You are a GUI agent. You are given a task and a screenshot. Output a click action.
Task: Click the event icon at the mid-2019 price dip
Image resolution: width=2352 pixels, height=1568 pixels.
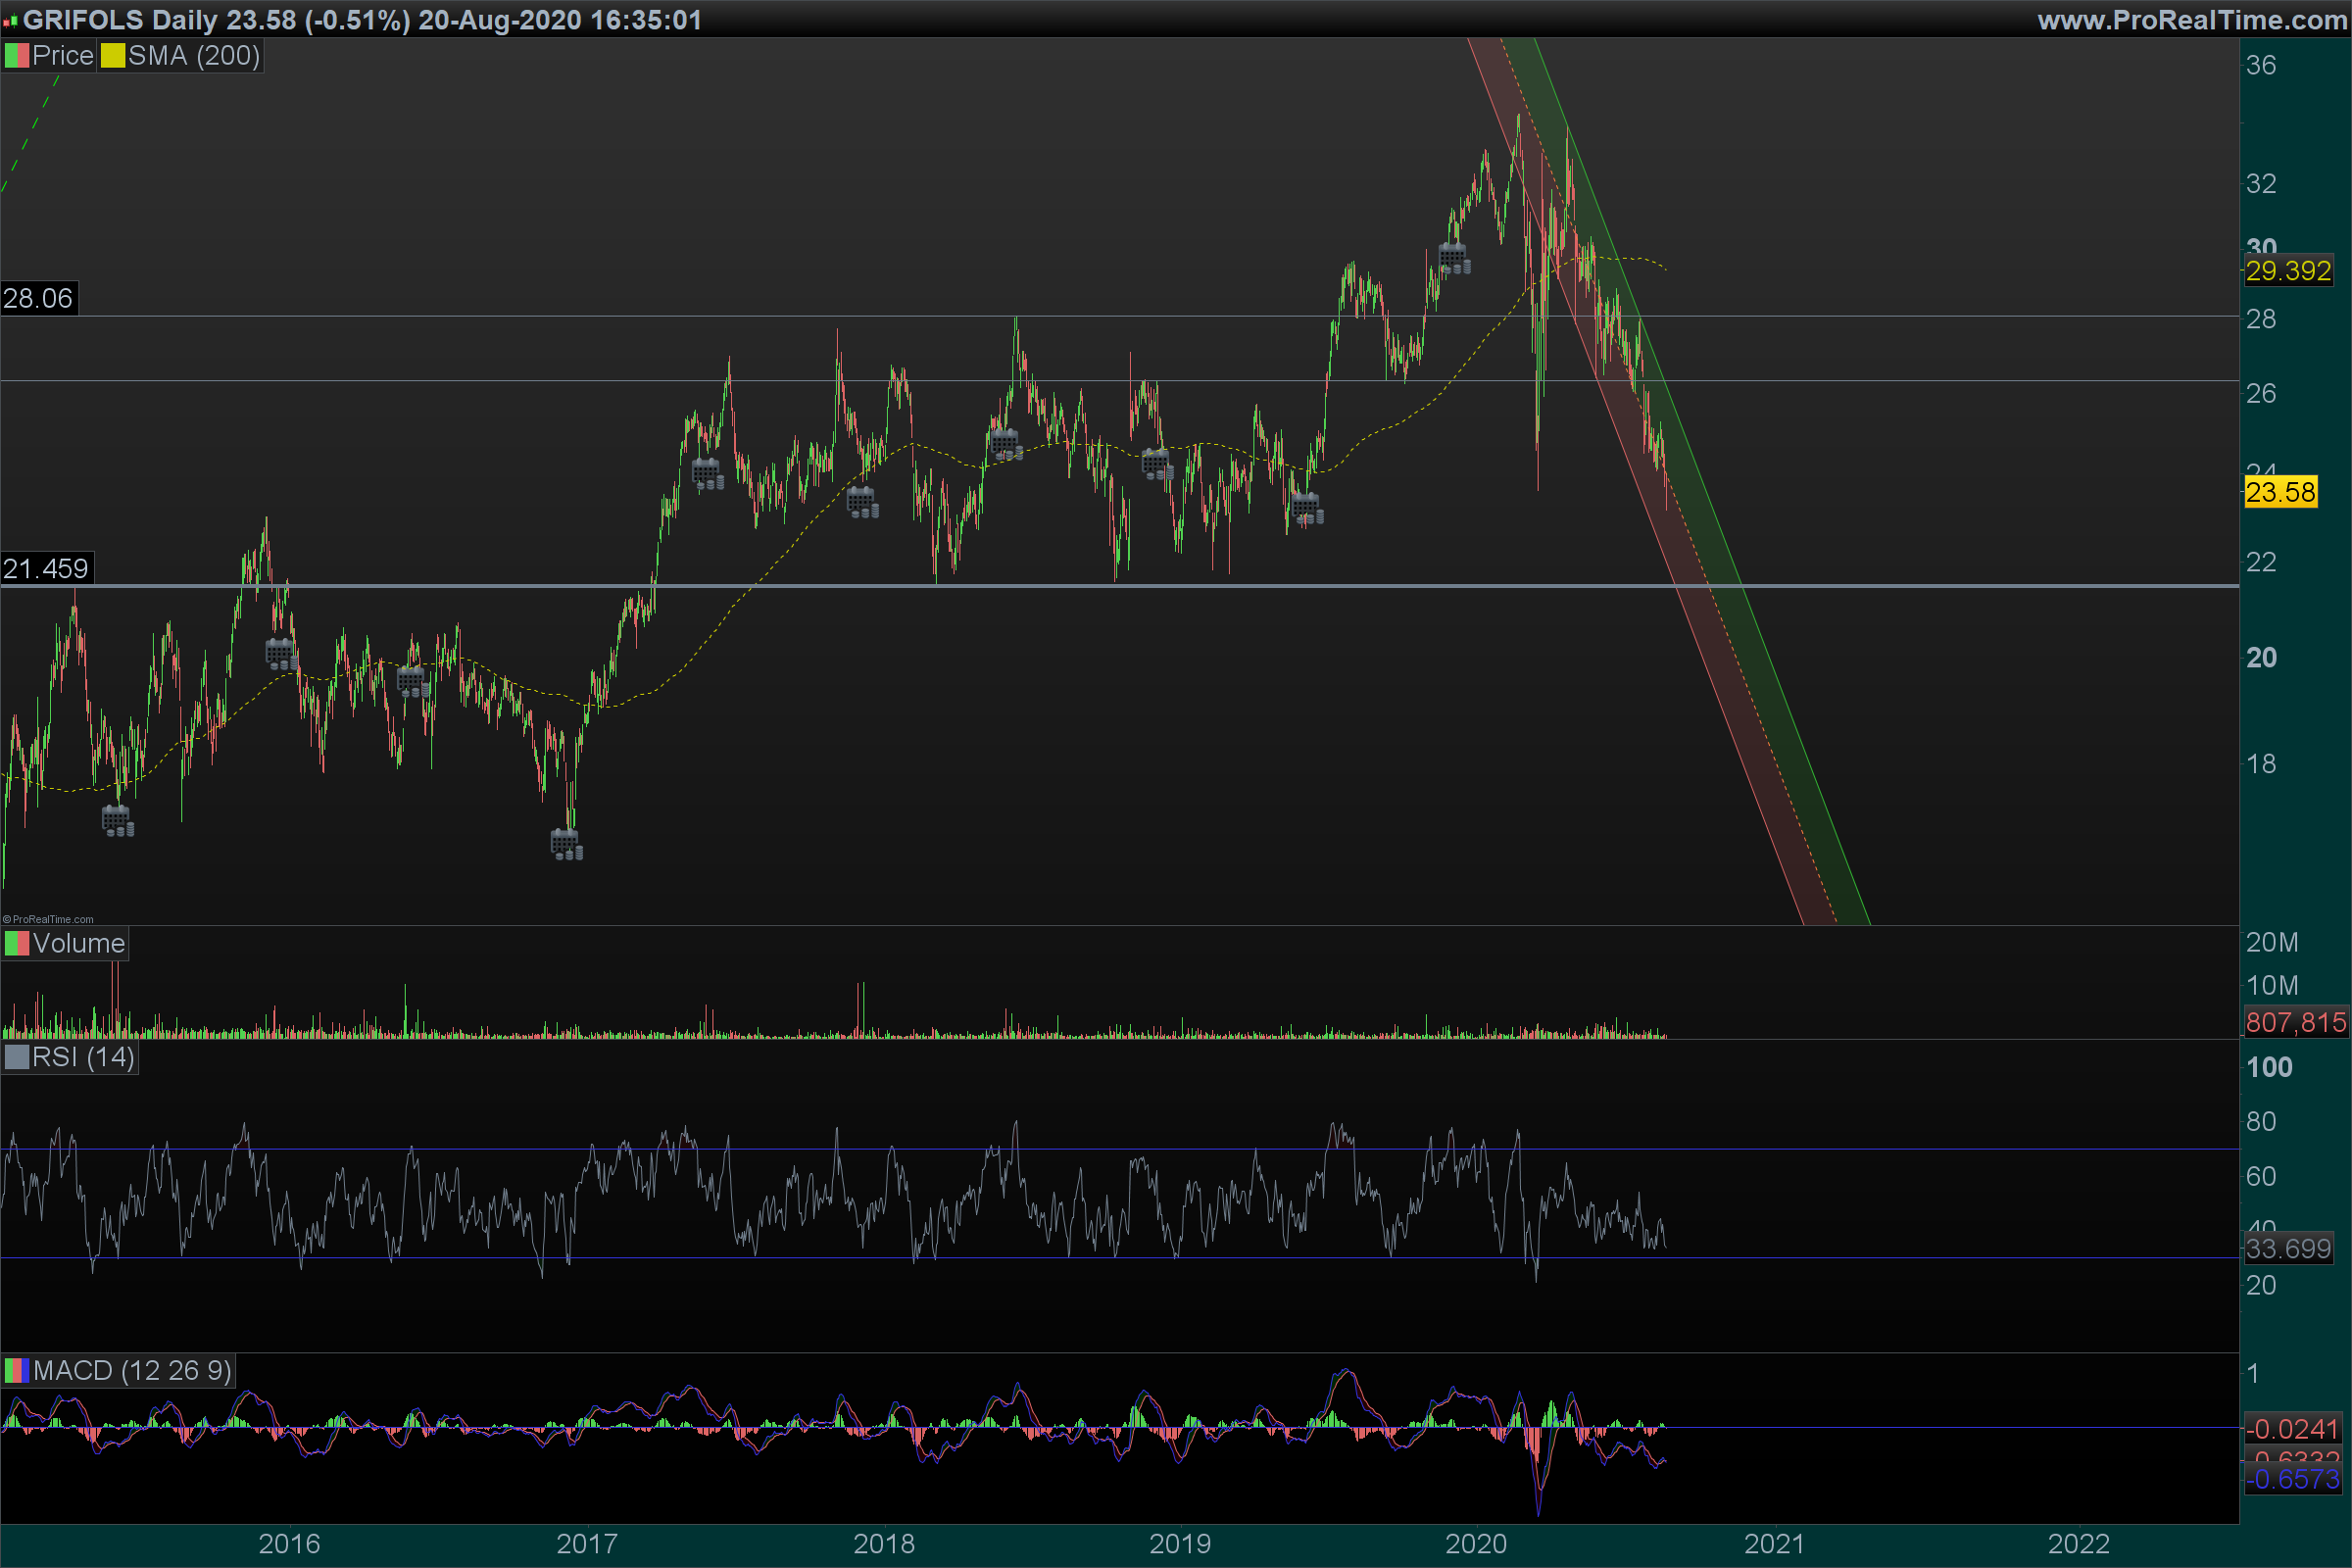tap(1307, 509)
